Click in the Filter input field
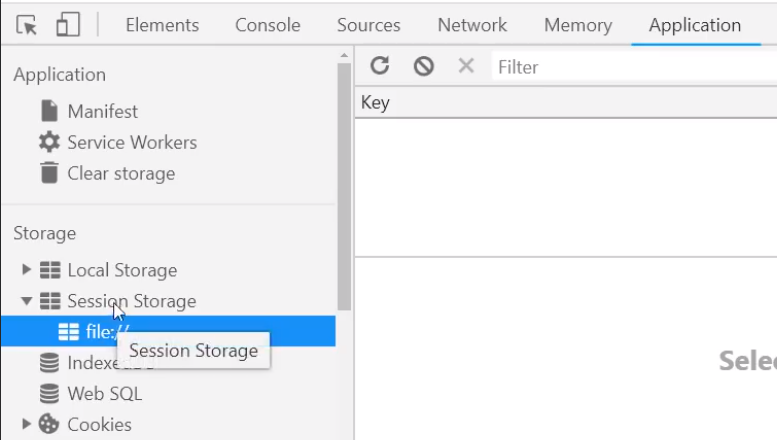The width and height of the screenshot is (777, 440). pos(634,66)
